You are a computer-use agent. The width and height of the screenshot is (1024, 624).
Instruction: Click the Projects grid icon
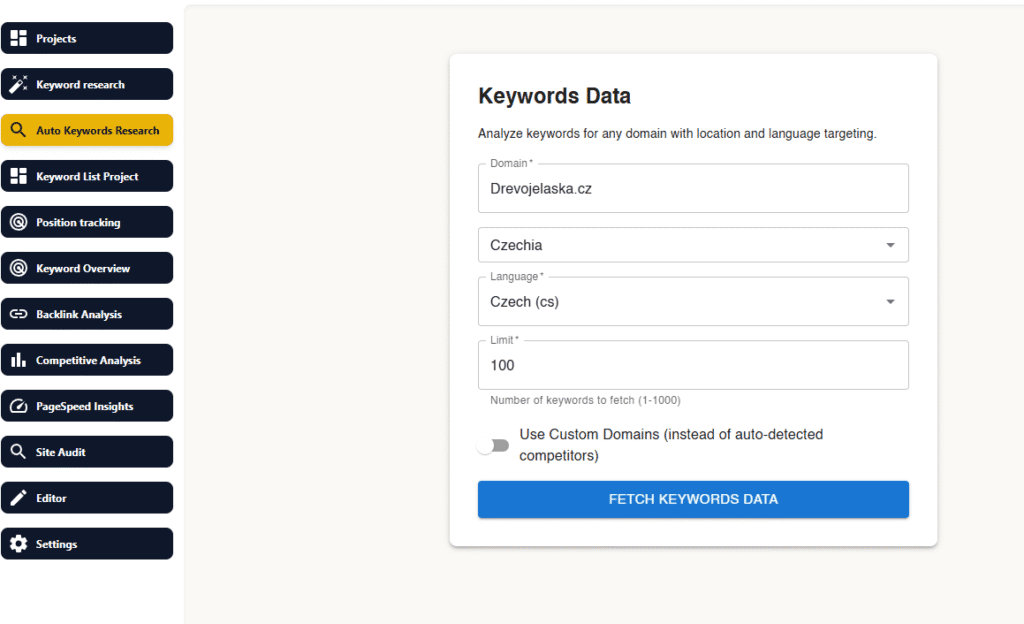pos(18,39)
